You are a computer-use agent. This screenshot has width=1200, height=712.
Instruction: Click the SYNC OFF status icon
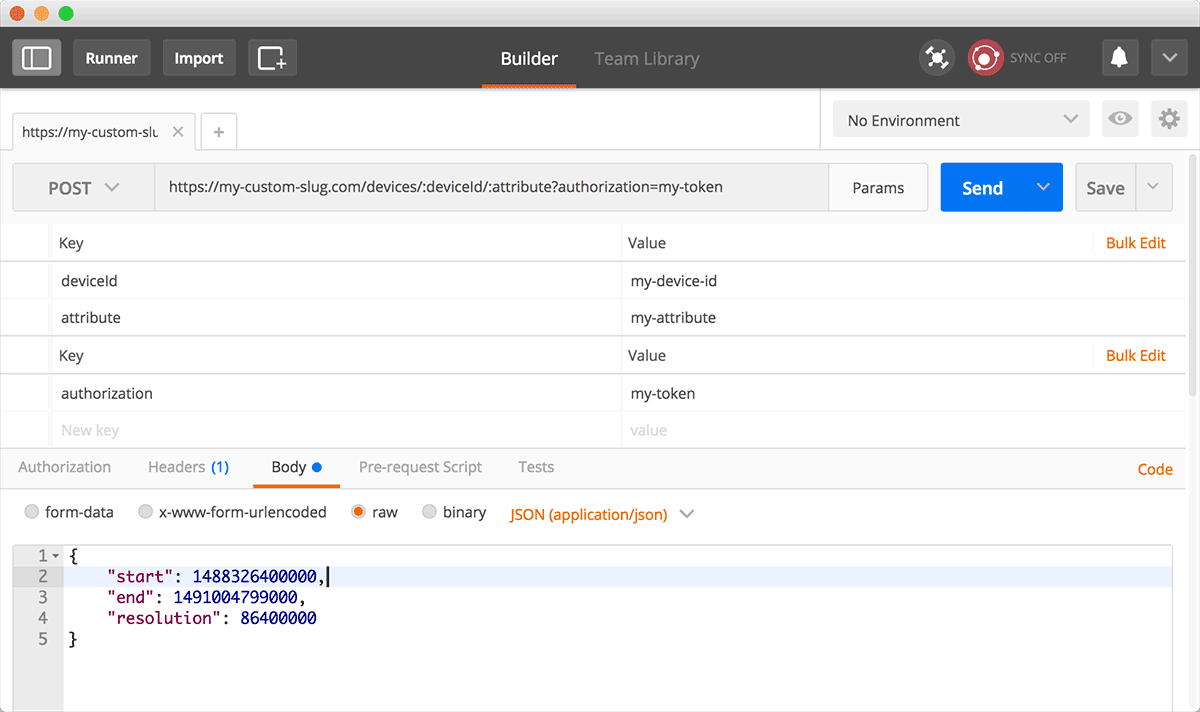(x=985, y=58)
